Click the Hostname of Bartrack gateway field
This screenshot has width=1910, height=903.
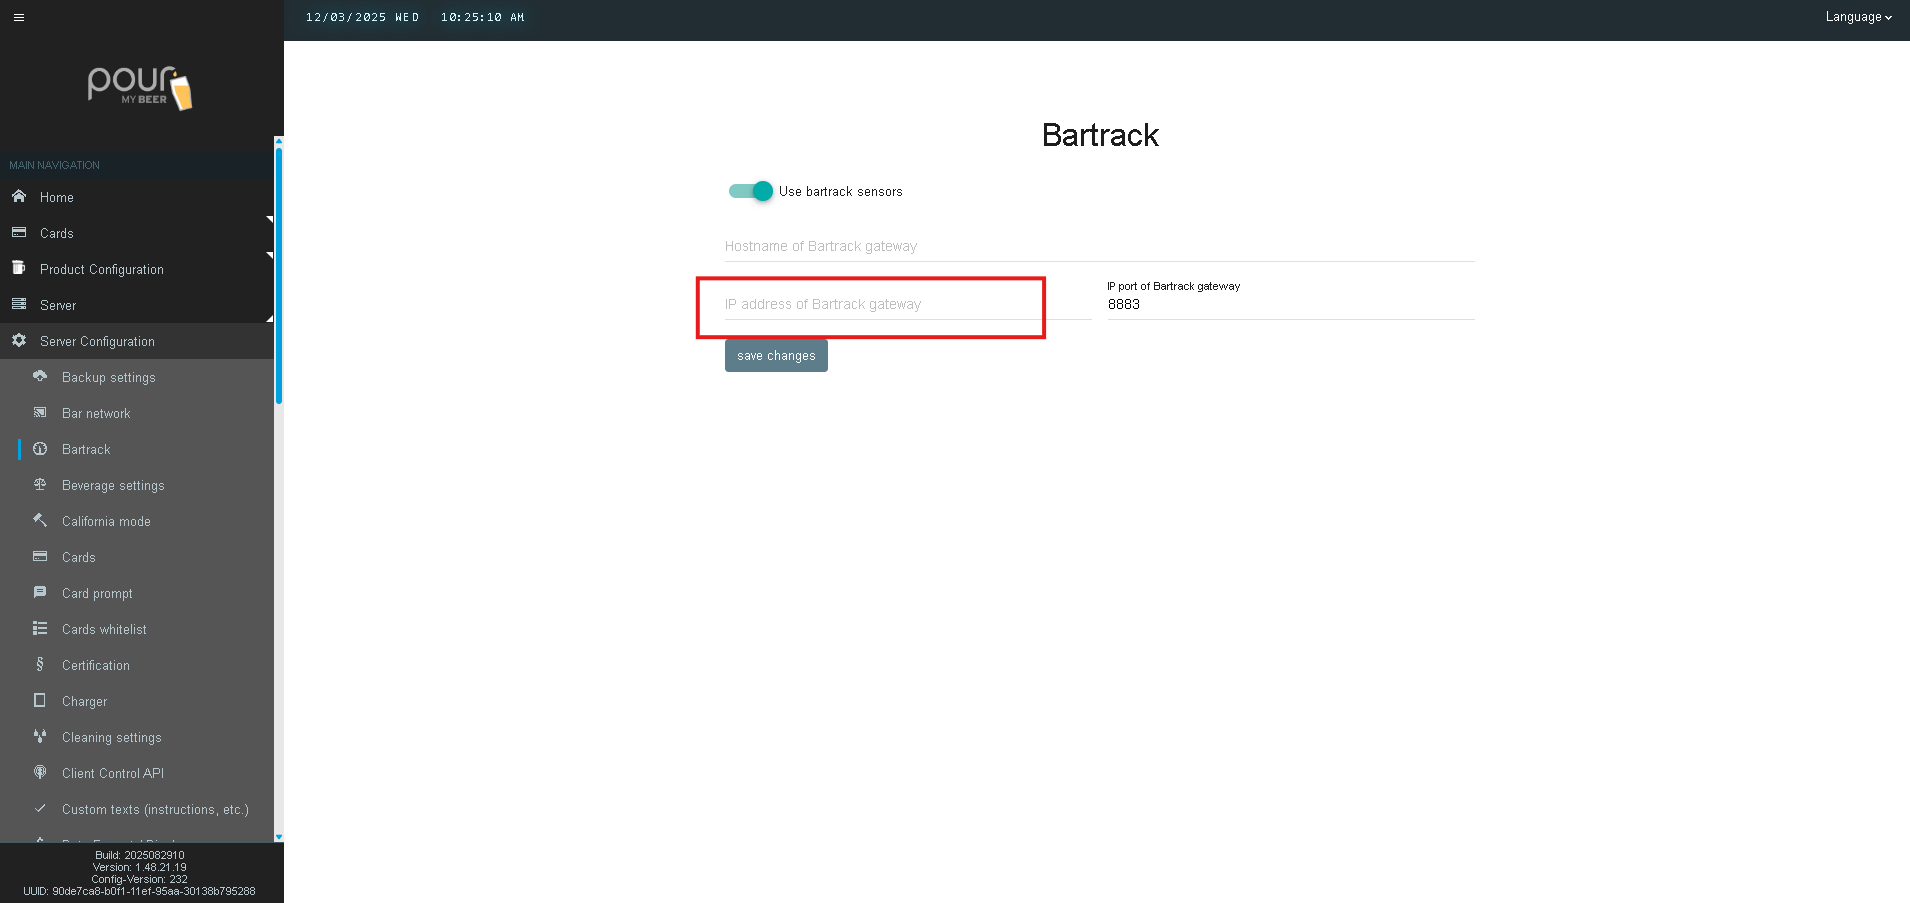pyautogui.click(x=1098, y=247)
